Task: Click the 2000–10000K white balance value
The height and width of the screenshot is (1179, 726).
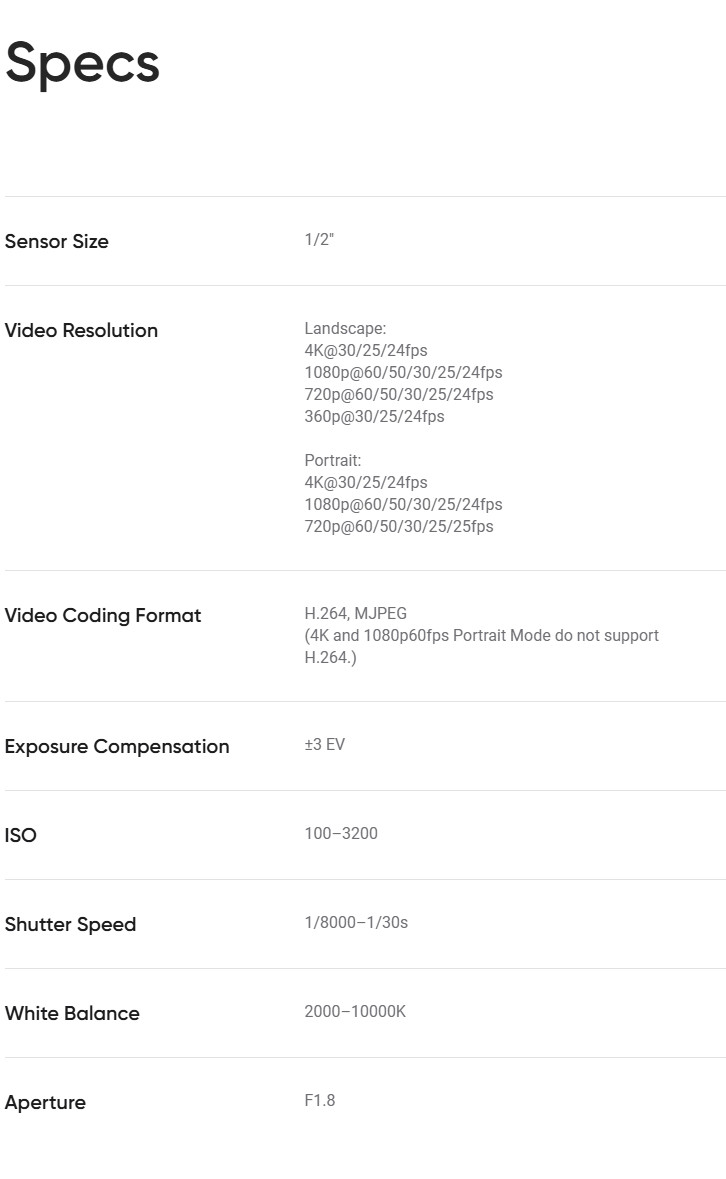Action: coord(355,1011)
